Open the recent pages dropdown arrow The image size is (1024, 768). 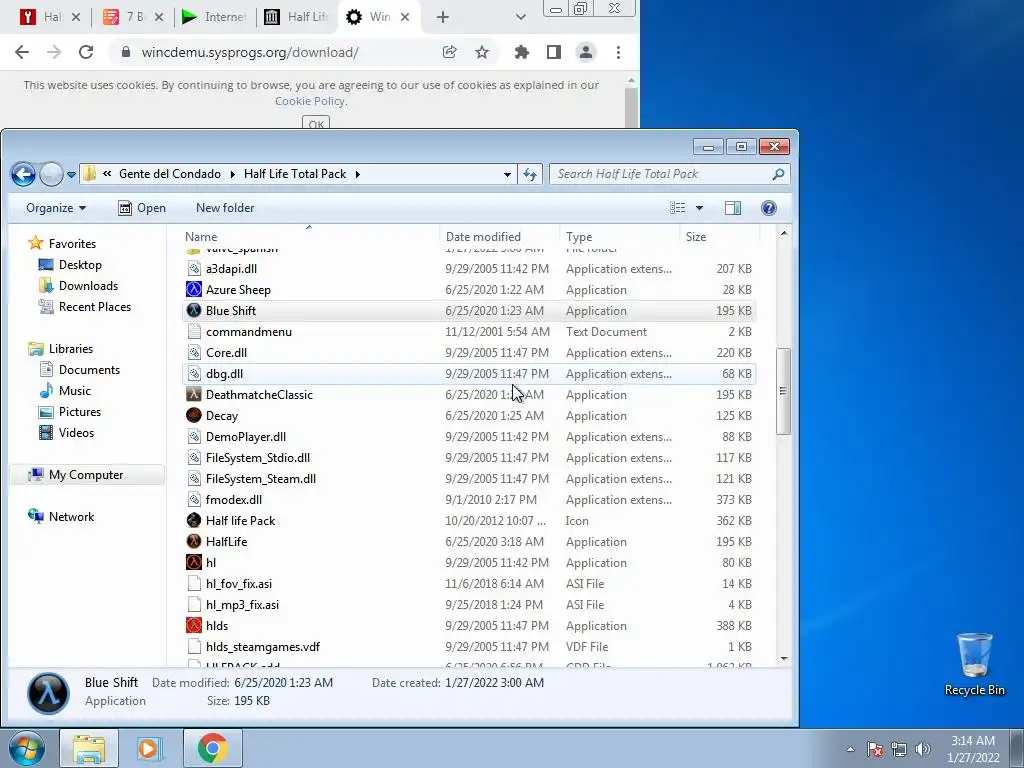(x=71, y=175)
